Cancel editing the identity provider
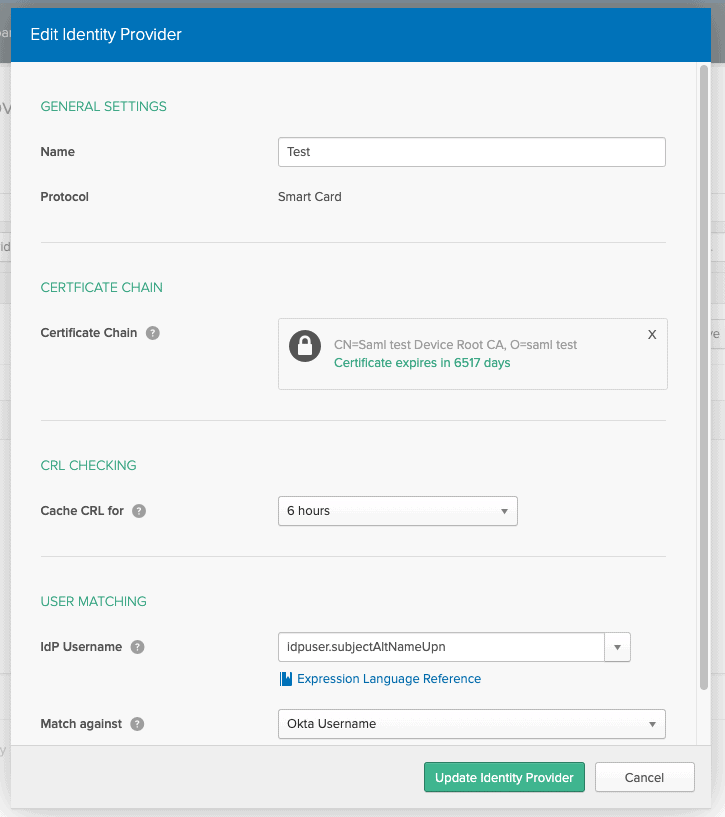 click(644, 778)
